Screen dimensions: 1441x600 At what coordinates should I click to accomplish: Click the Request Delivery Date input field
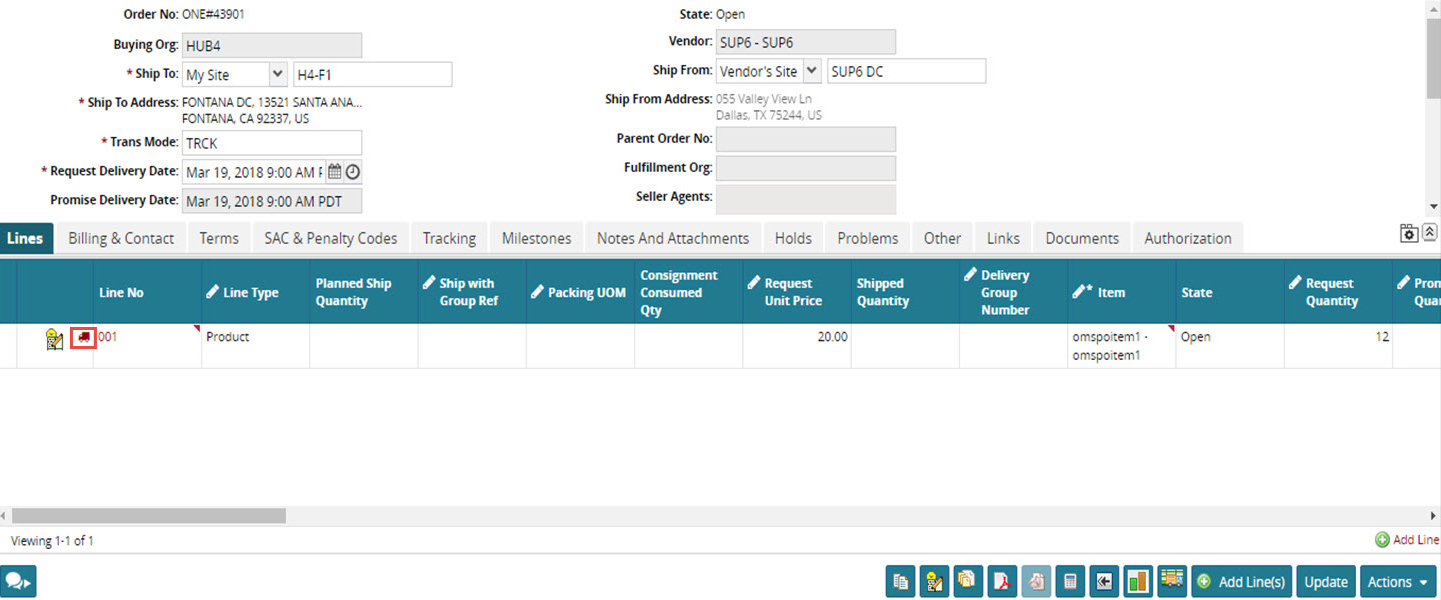pyautogui.click(x=253, y=172)
